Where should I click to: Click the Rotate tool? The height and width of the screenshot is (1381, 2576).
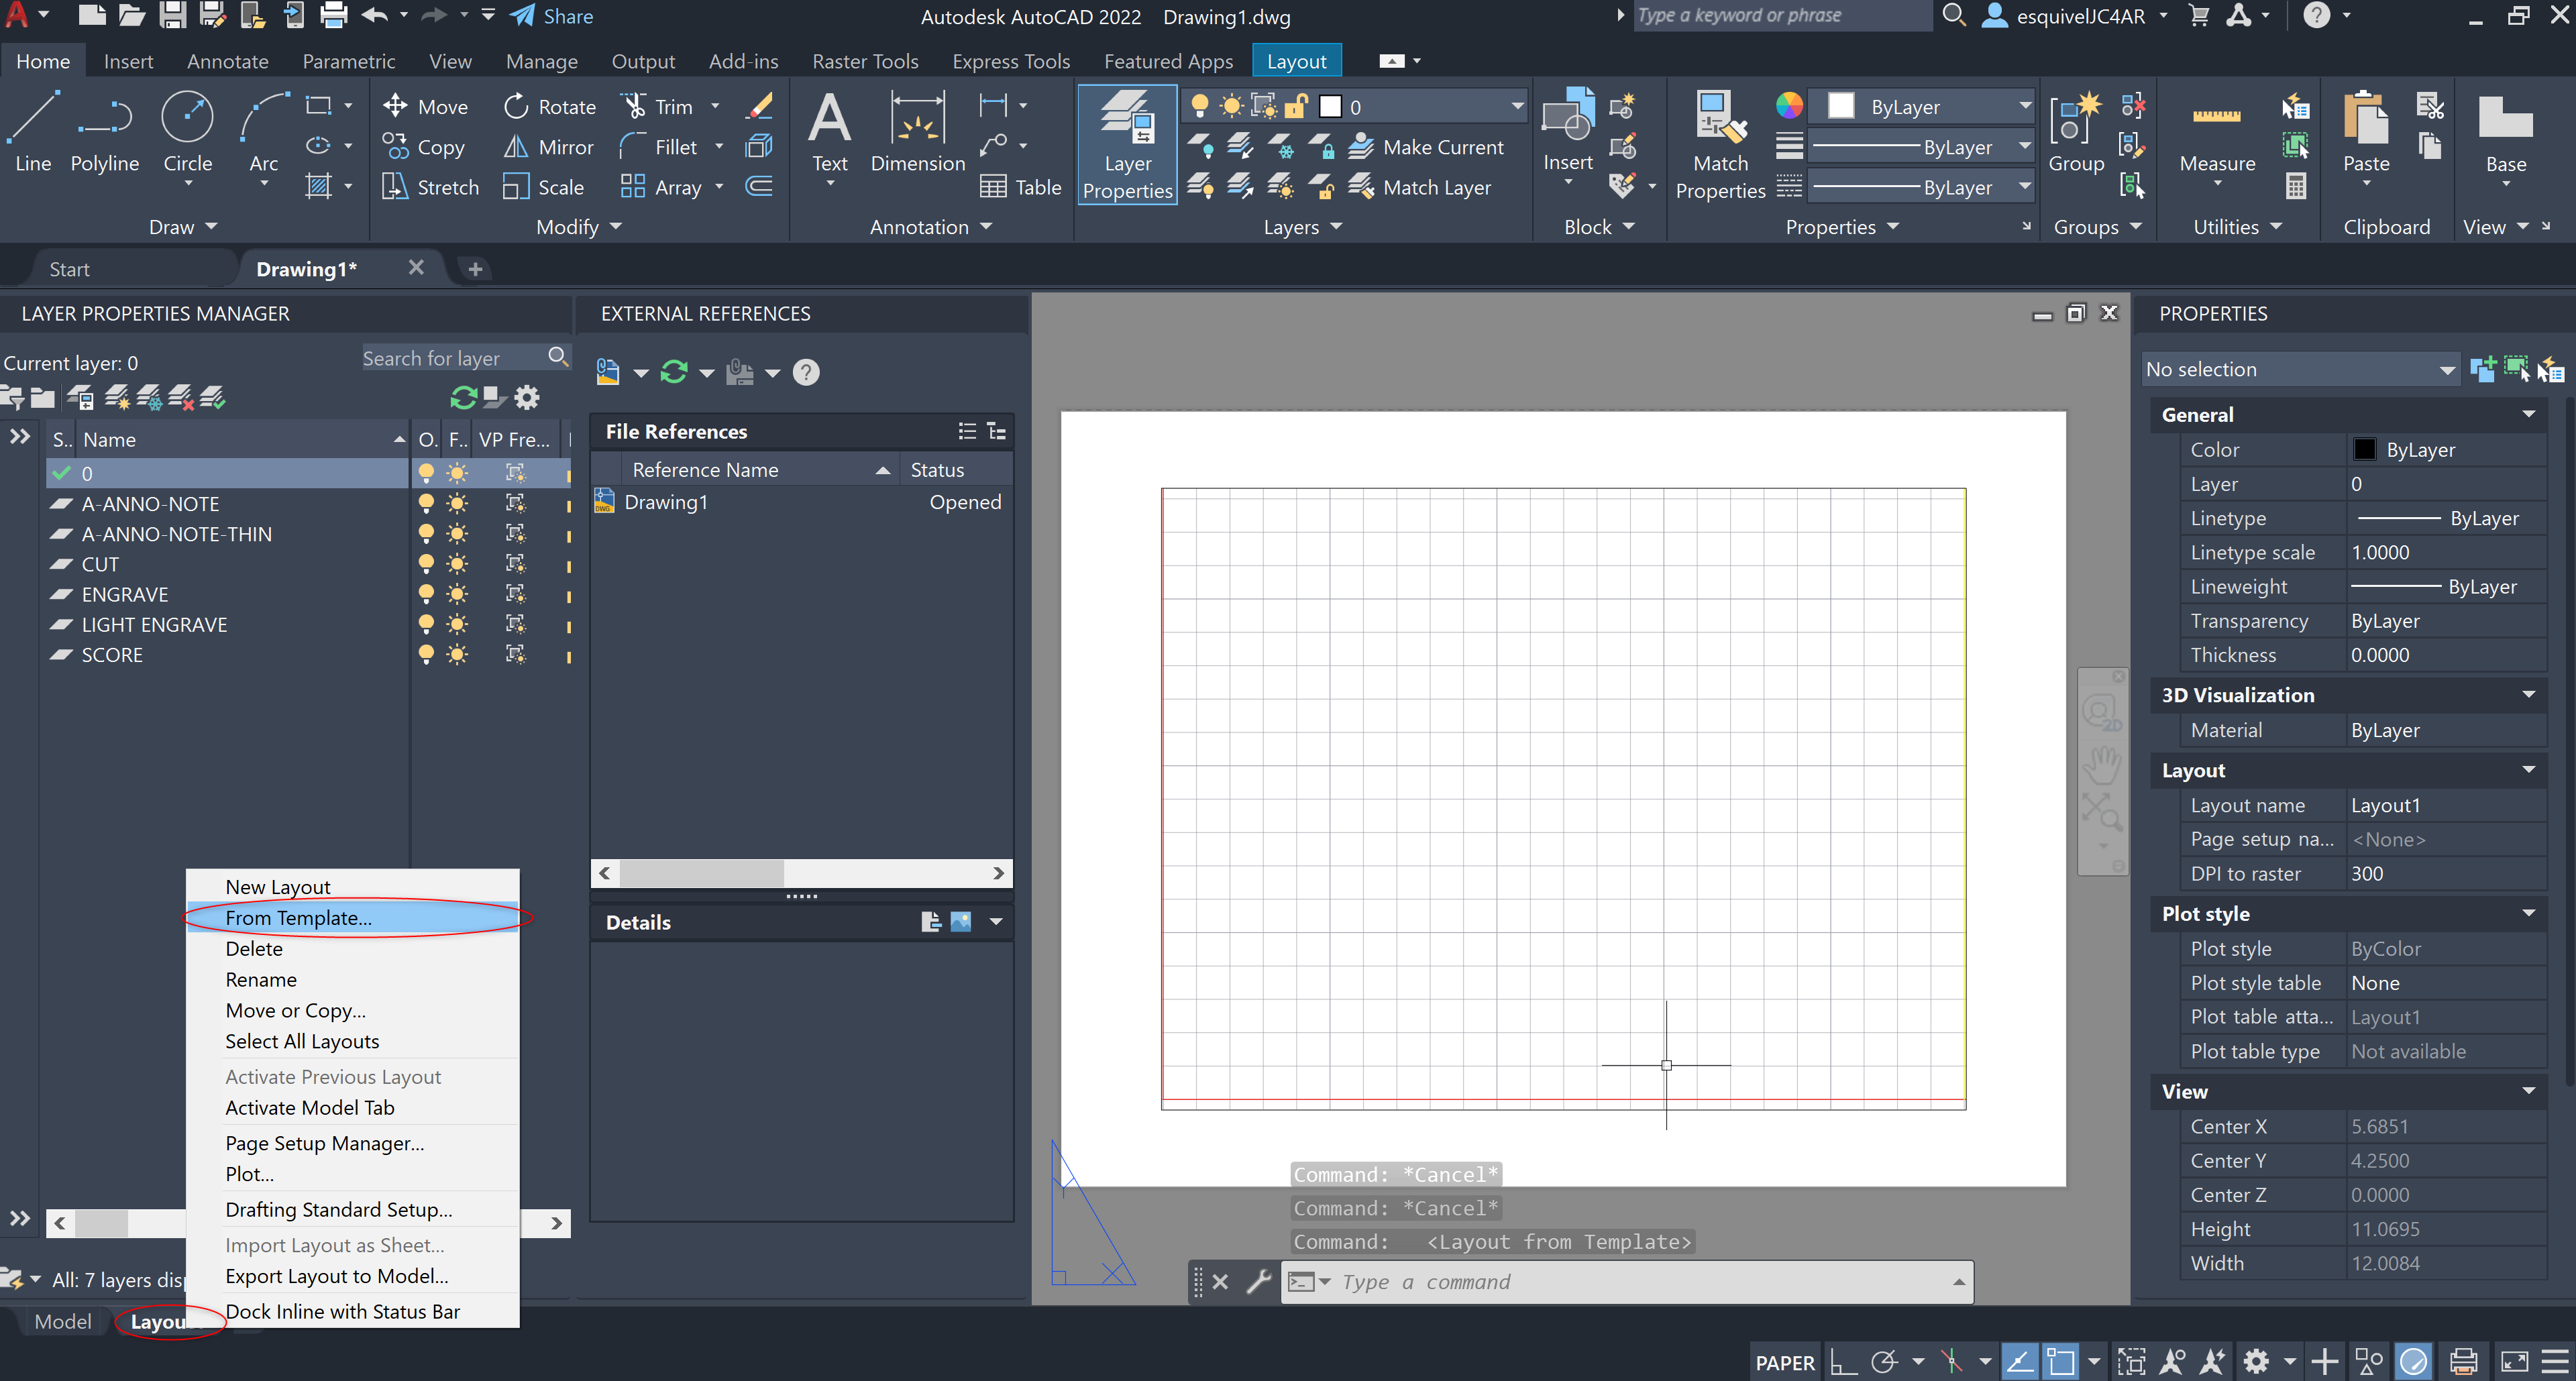549,106
